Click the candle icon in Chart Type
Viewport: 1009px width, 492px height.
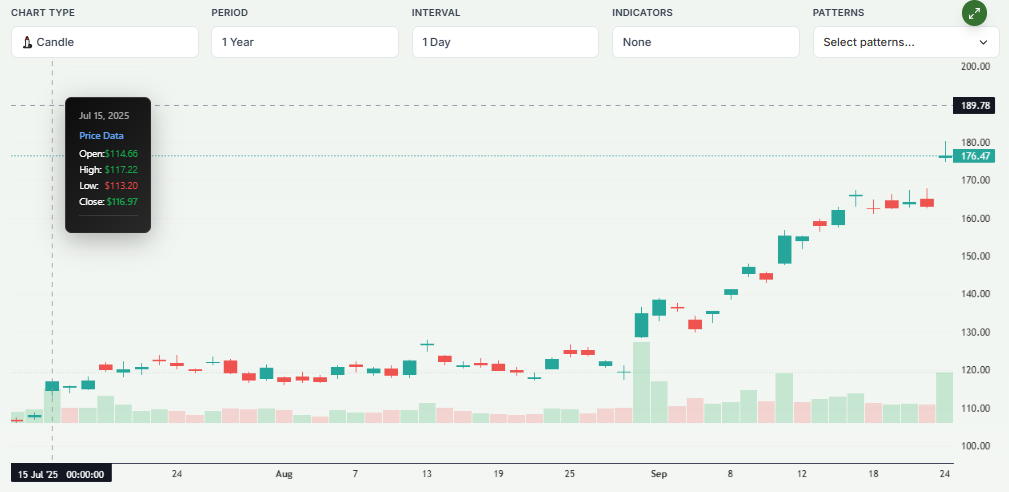pos(27,42)
